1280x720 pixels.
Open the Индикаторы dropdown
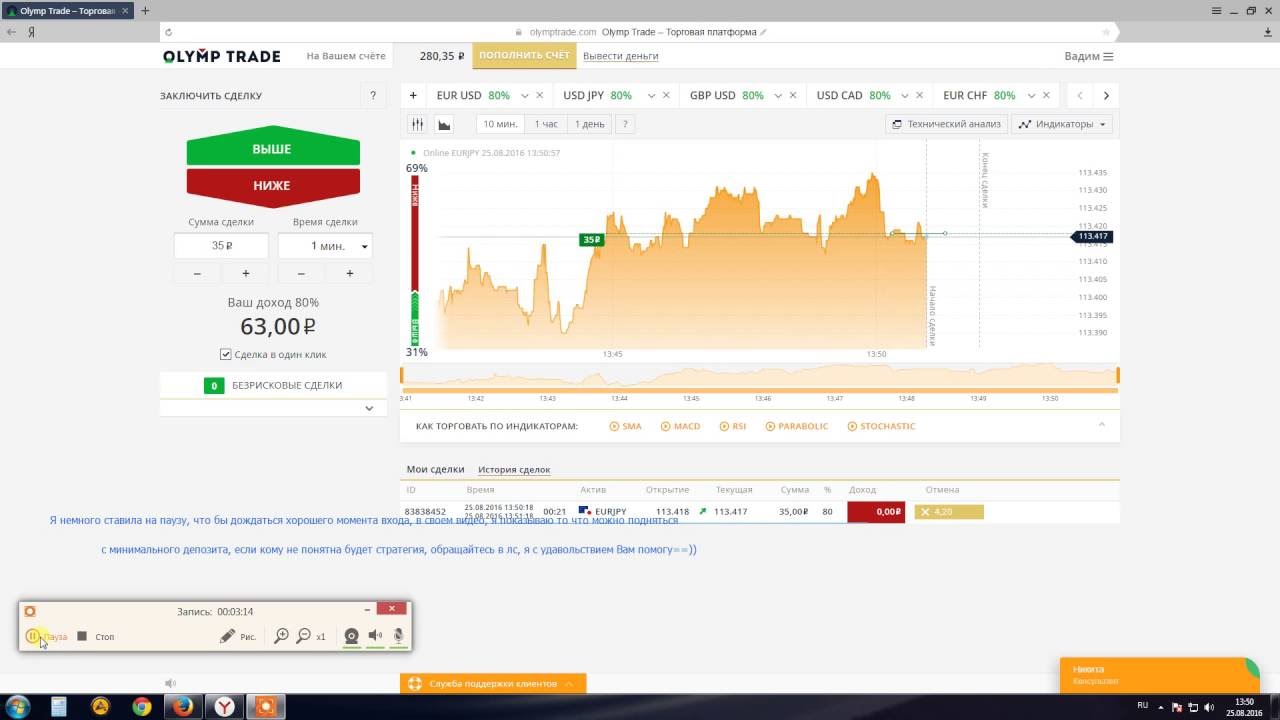(1063, 124)
